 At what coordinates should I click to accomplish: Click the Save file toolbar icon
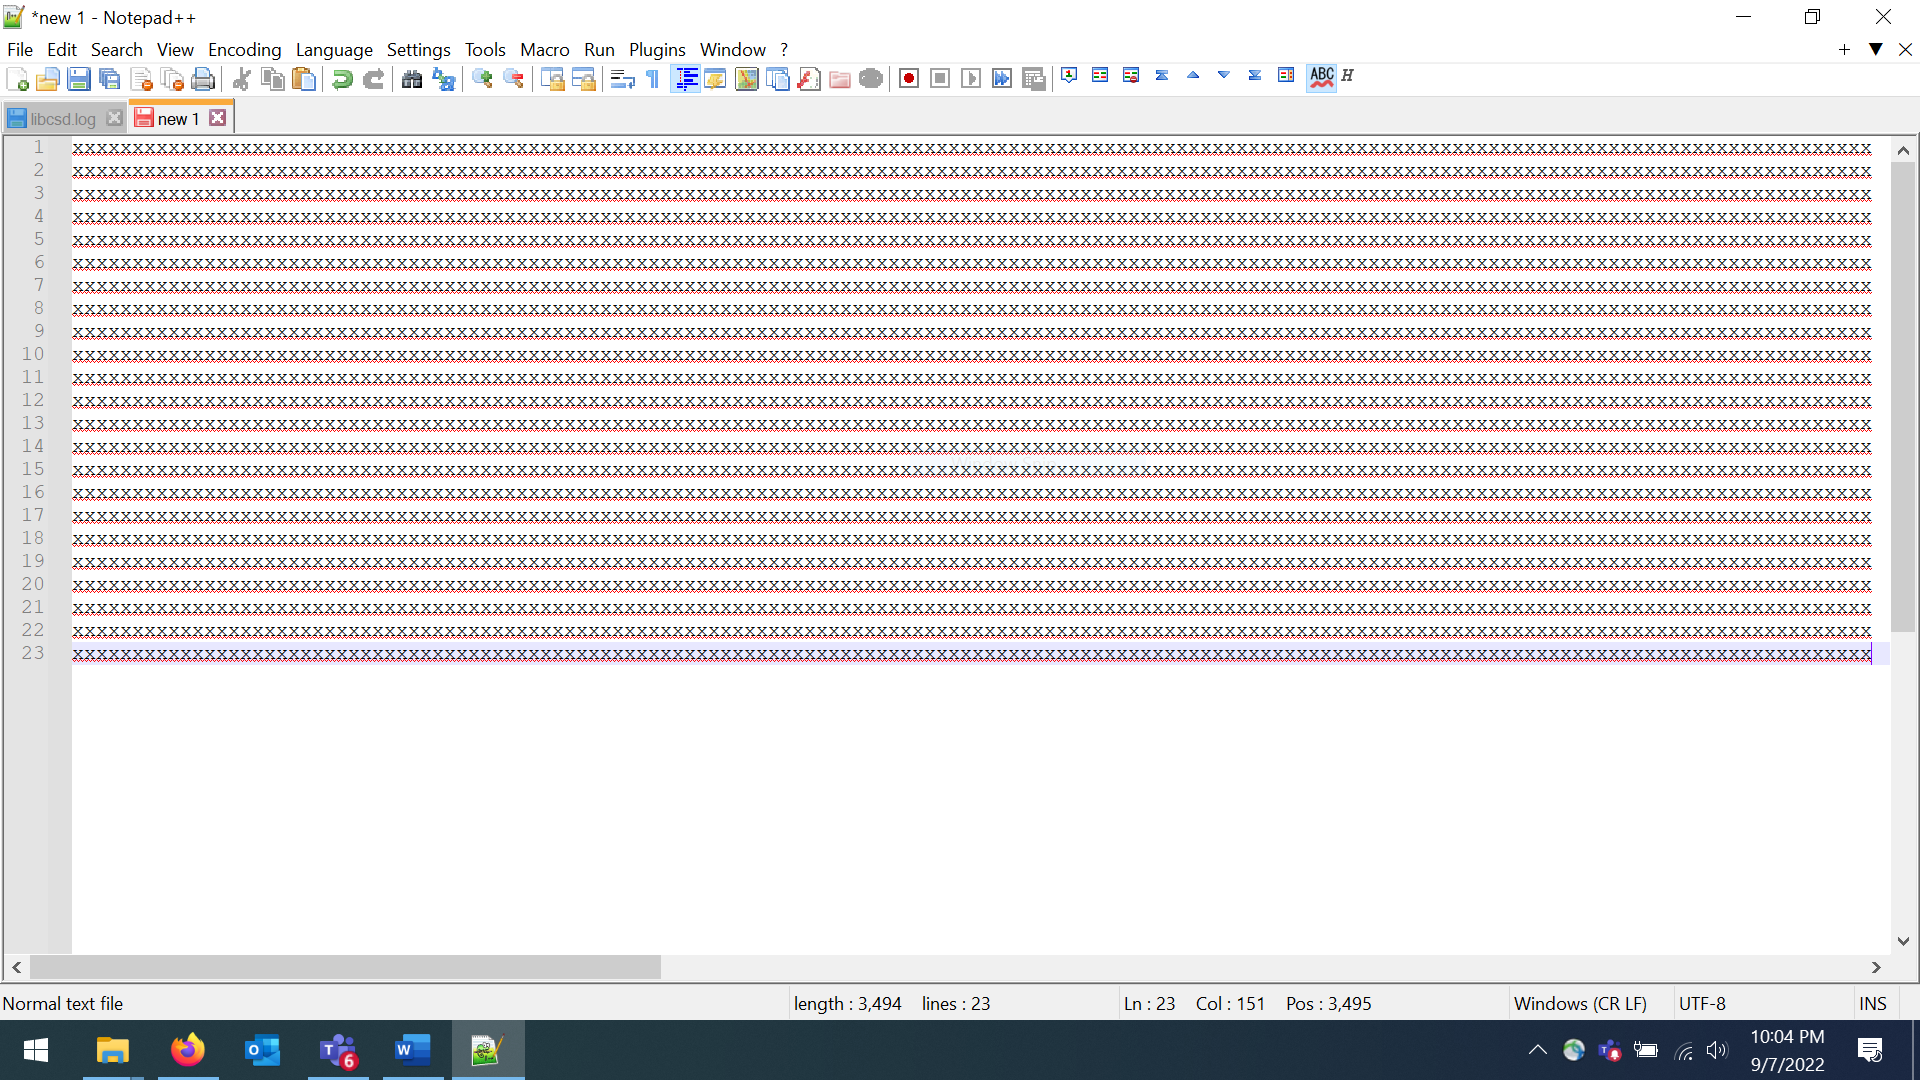coord(78,79)
